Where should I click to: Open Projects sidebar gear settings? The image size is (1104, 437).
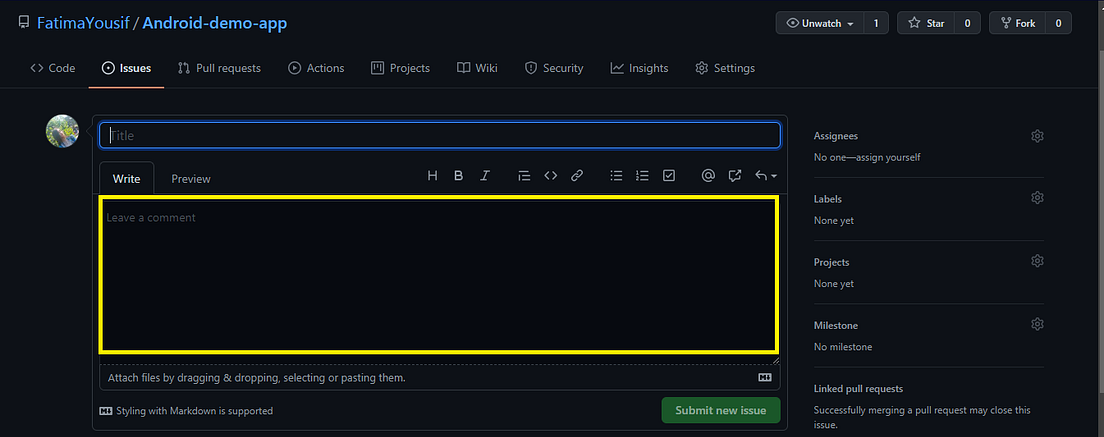click(x=1037, y=261)
